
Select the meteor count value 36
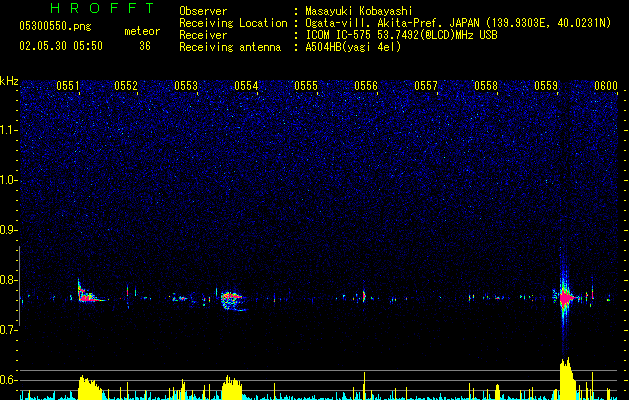coord(145,46)
